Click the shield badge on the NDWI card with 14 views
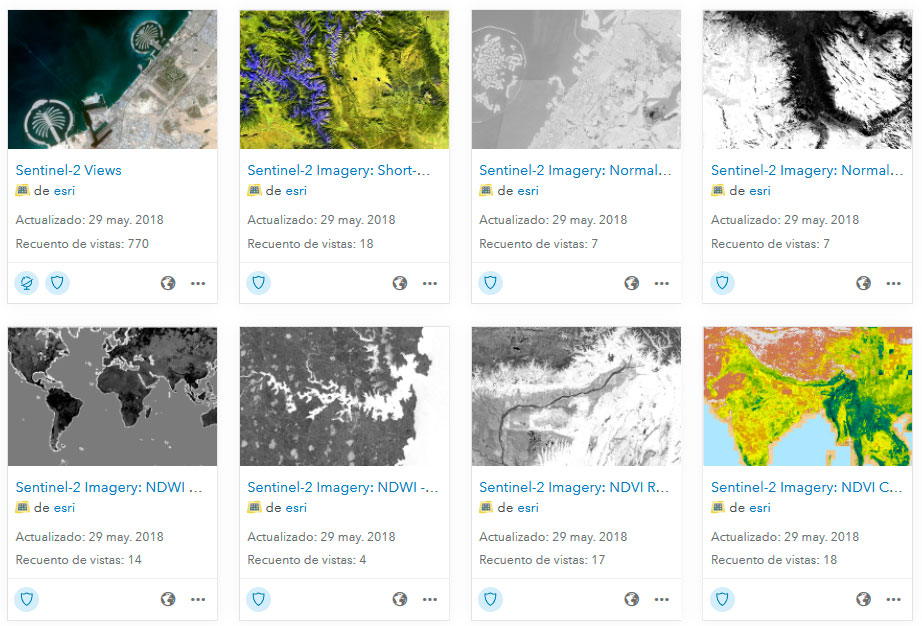The image size is (922, 626). click(x=26, y=600)
